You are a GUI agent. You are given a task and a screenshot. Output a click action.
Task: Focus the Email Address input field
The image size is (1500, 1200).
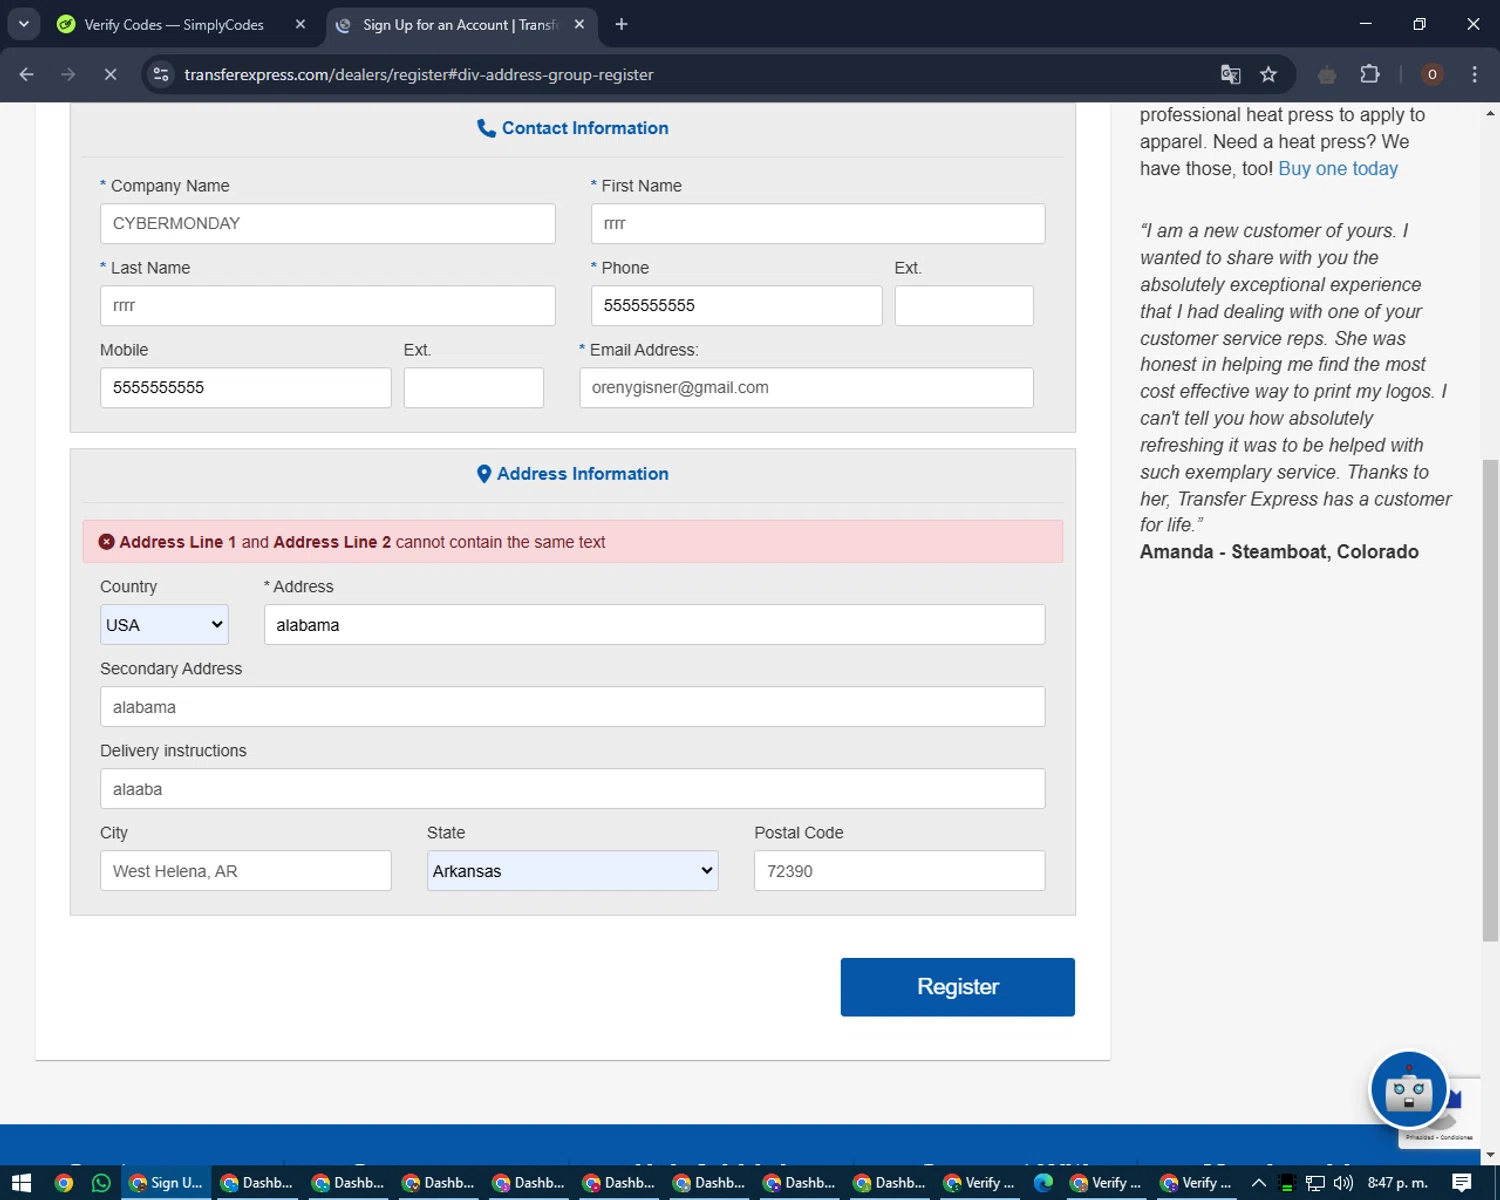805,388
